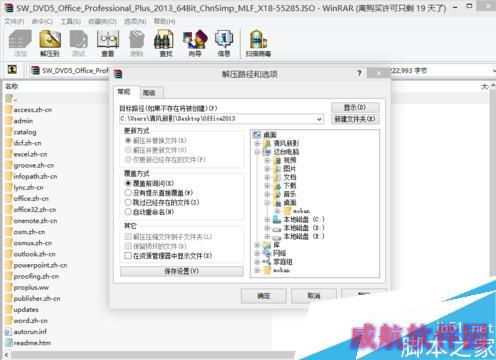This screenshot has height=360, width=496.
Task: Click the readme.htm file icon
Action: click(9, 343)
